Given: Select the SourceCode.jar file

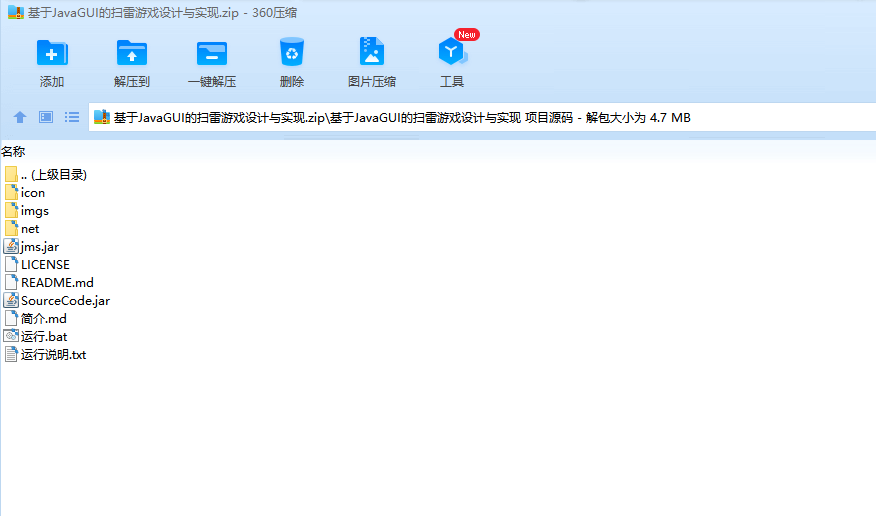Looking at the screenshot, I should [x=57, y=300].
